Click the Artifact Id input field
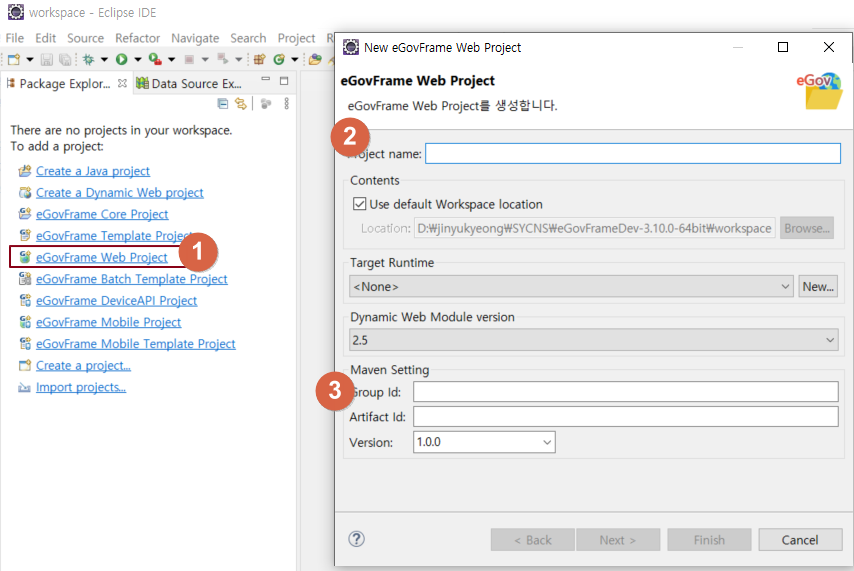Viewport: 854px width, 571px height. tap(625, 417)
